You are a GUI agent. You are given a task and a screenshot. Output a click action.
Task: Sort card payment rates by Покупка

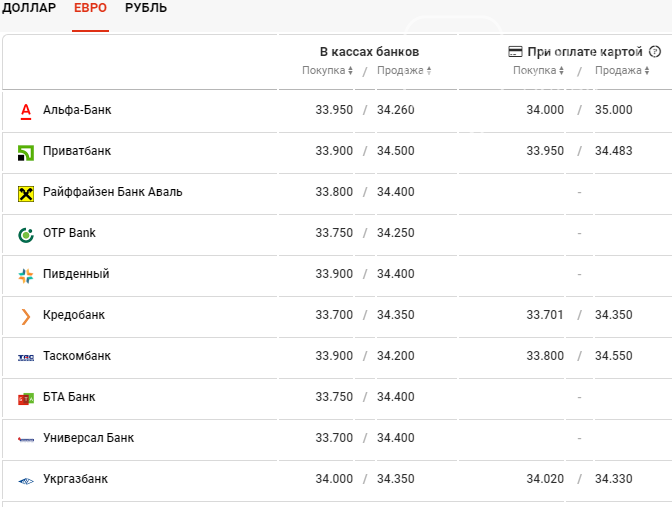(x=538, y=70)
